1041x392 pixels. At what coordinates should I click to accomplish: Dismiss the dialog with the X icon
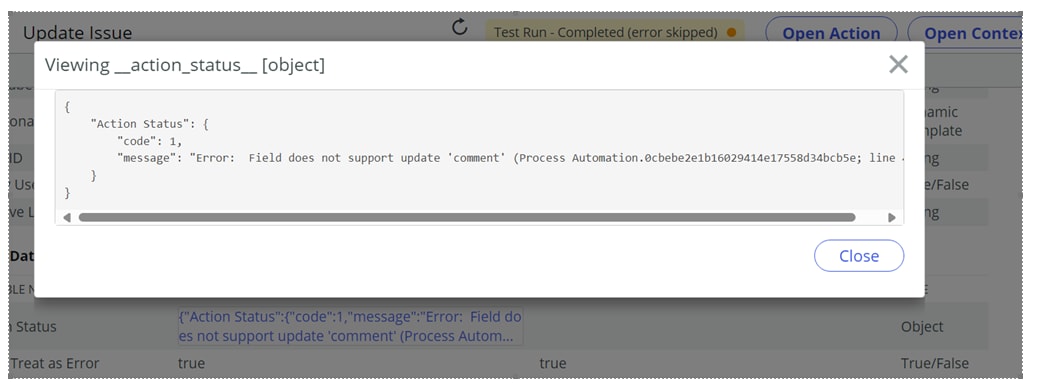(x=898, y=64)
